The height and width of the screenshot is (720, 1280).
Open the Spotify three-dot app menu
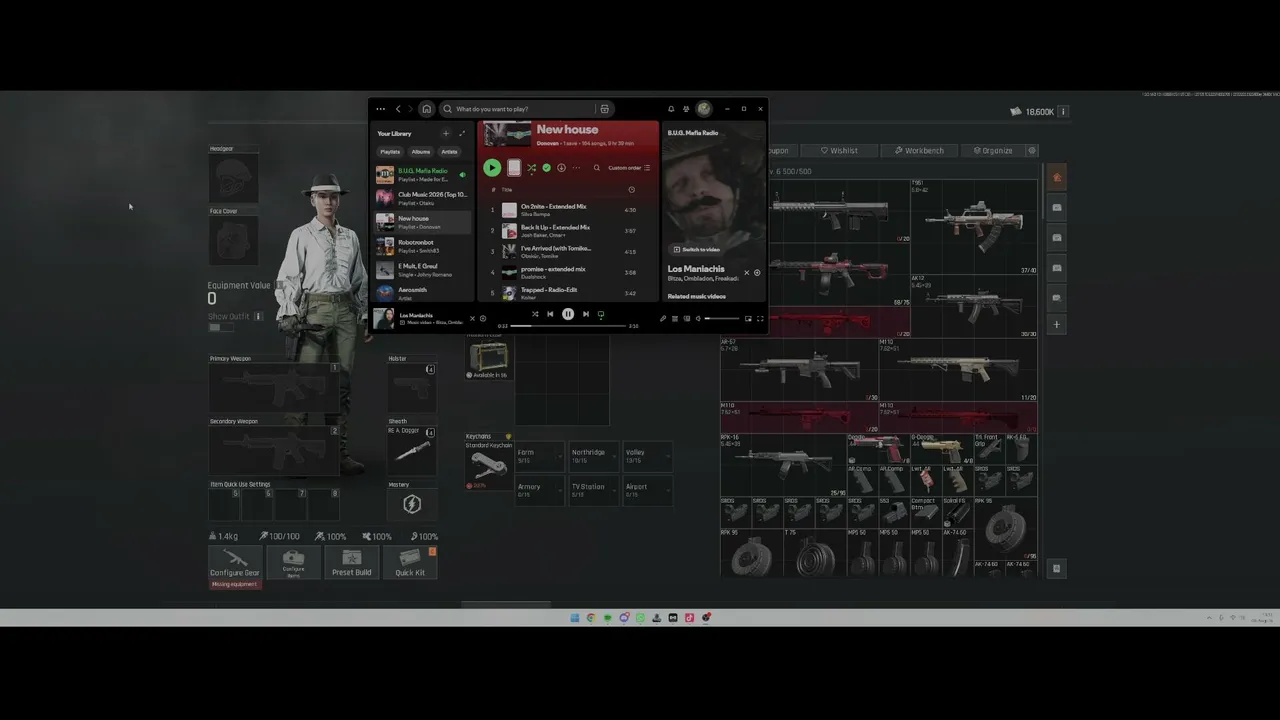click(380, 109)
